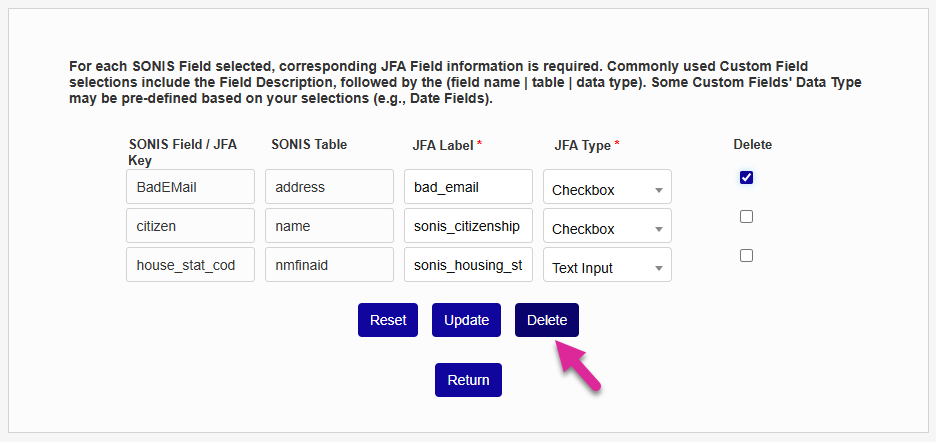Select the citizen SONIS Field box
This screenshot has width=936, height=442.
pos(191,226)
